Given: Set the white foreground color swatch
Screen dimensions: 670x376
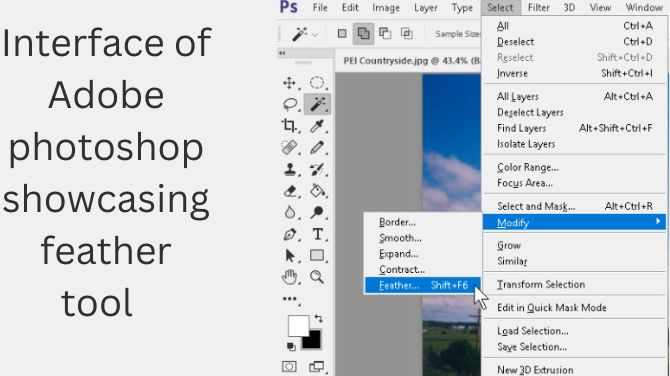Looking at the screenshot, I should point(298,326).
